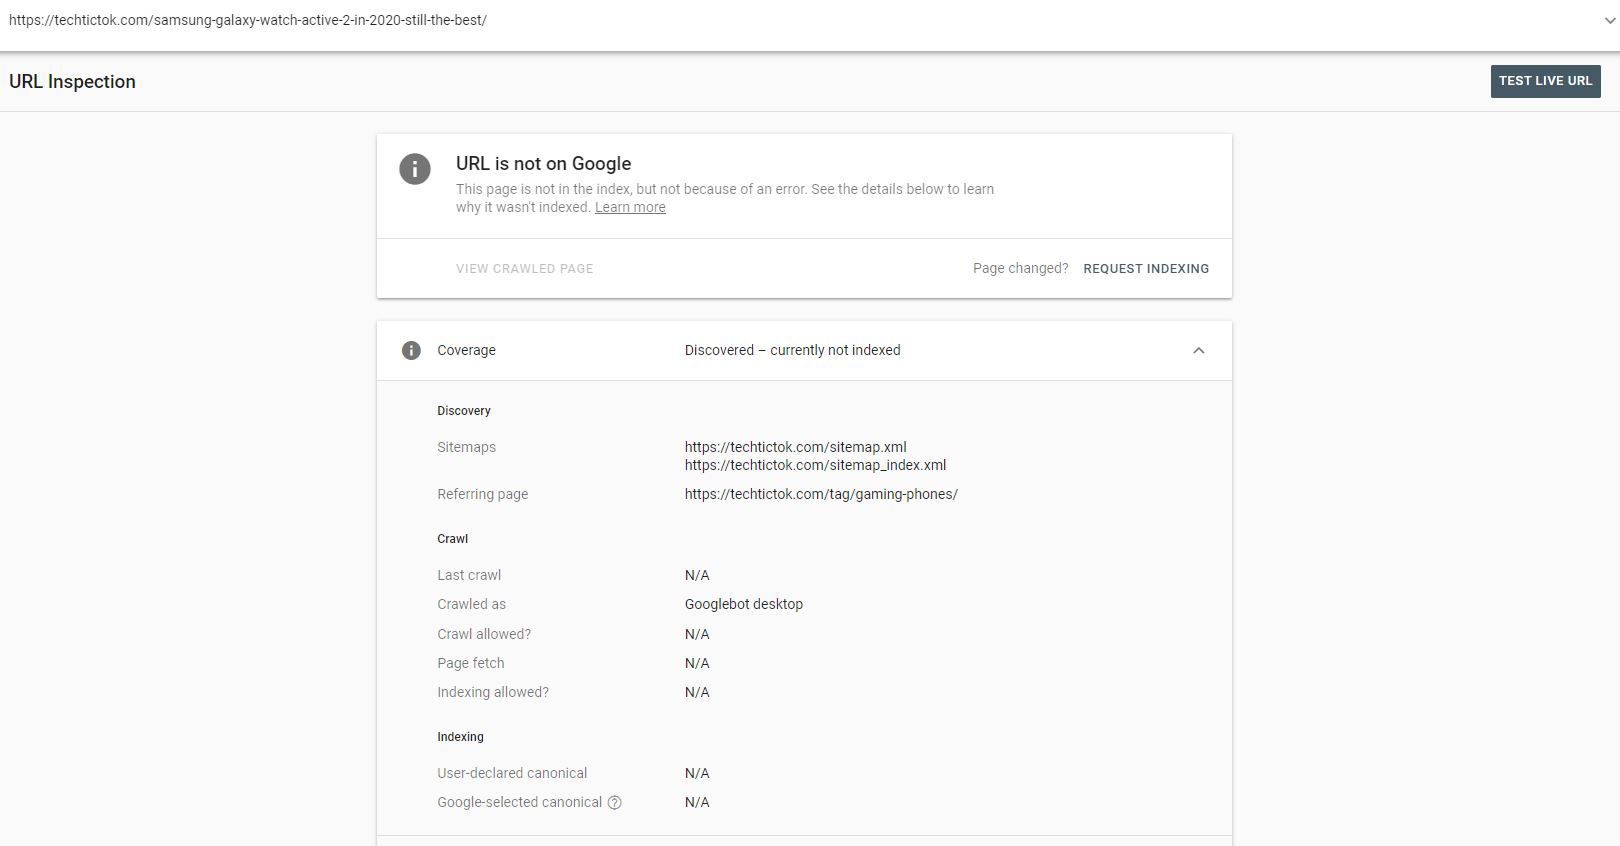Collapse the Coverage section chevron

click(x=1198, y=350)
